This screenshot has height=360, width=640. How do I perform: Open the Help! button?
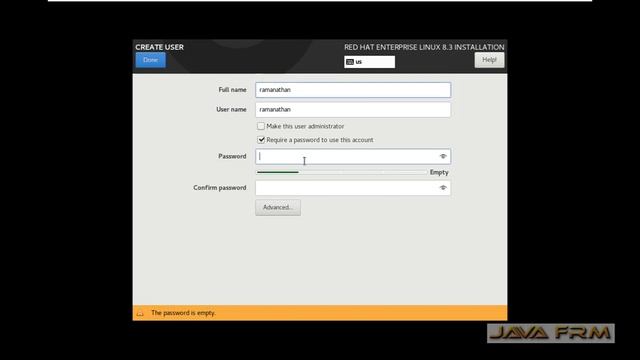tap(489, 60)
